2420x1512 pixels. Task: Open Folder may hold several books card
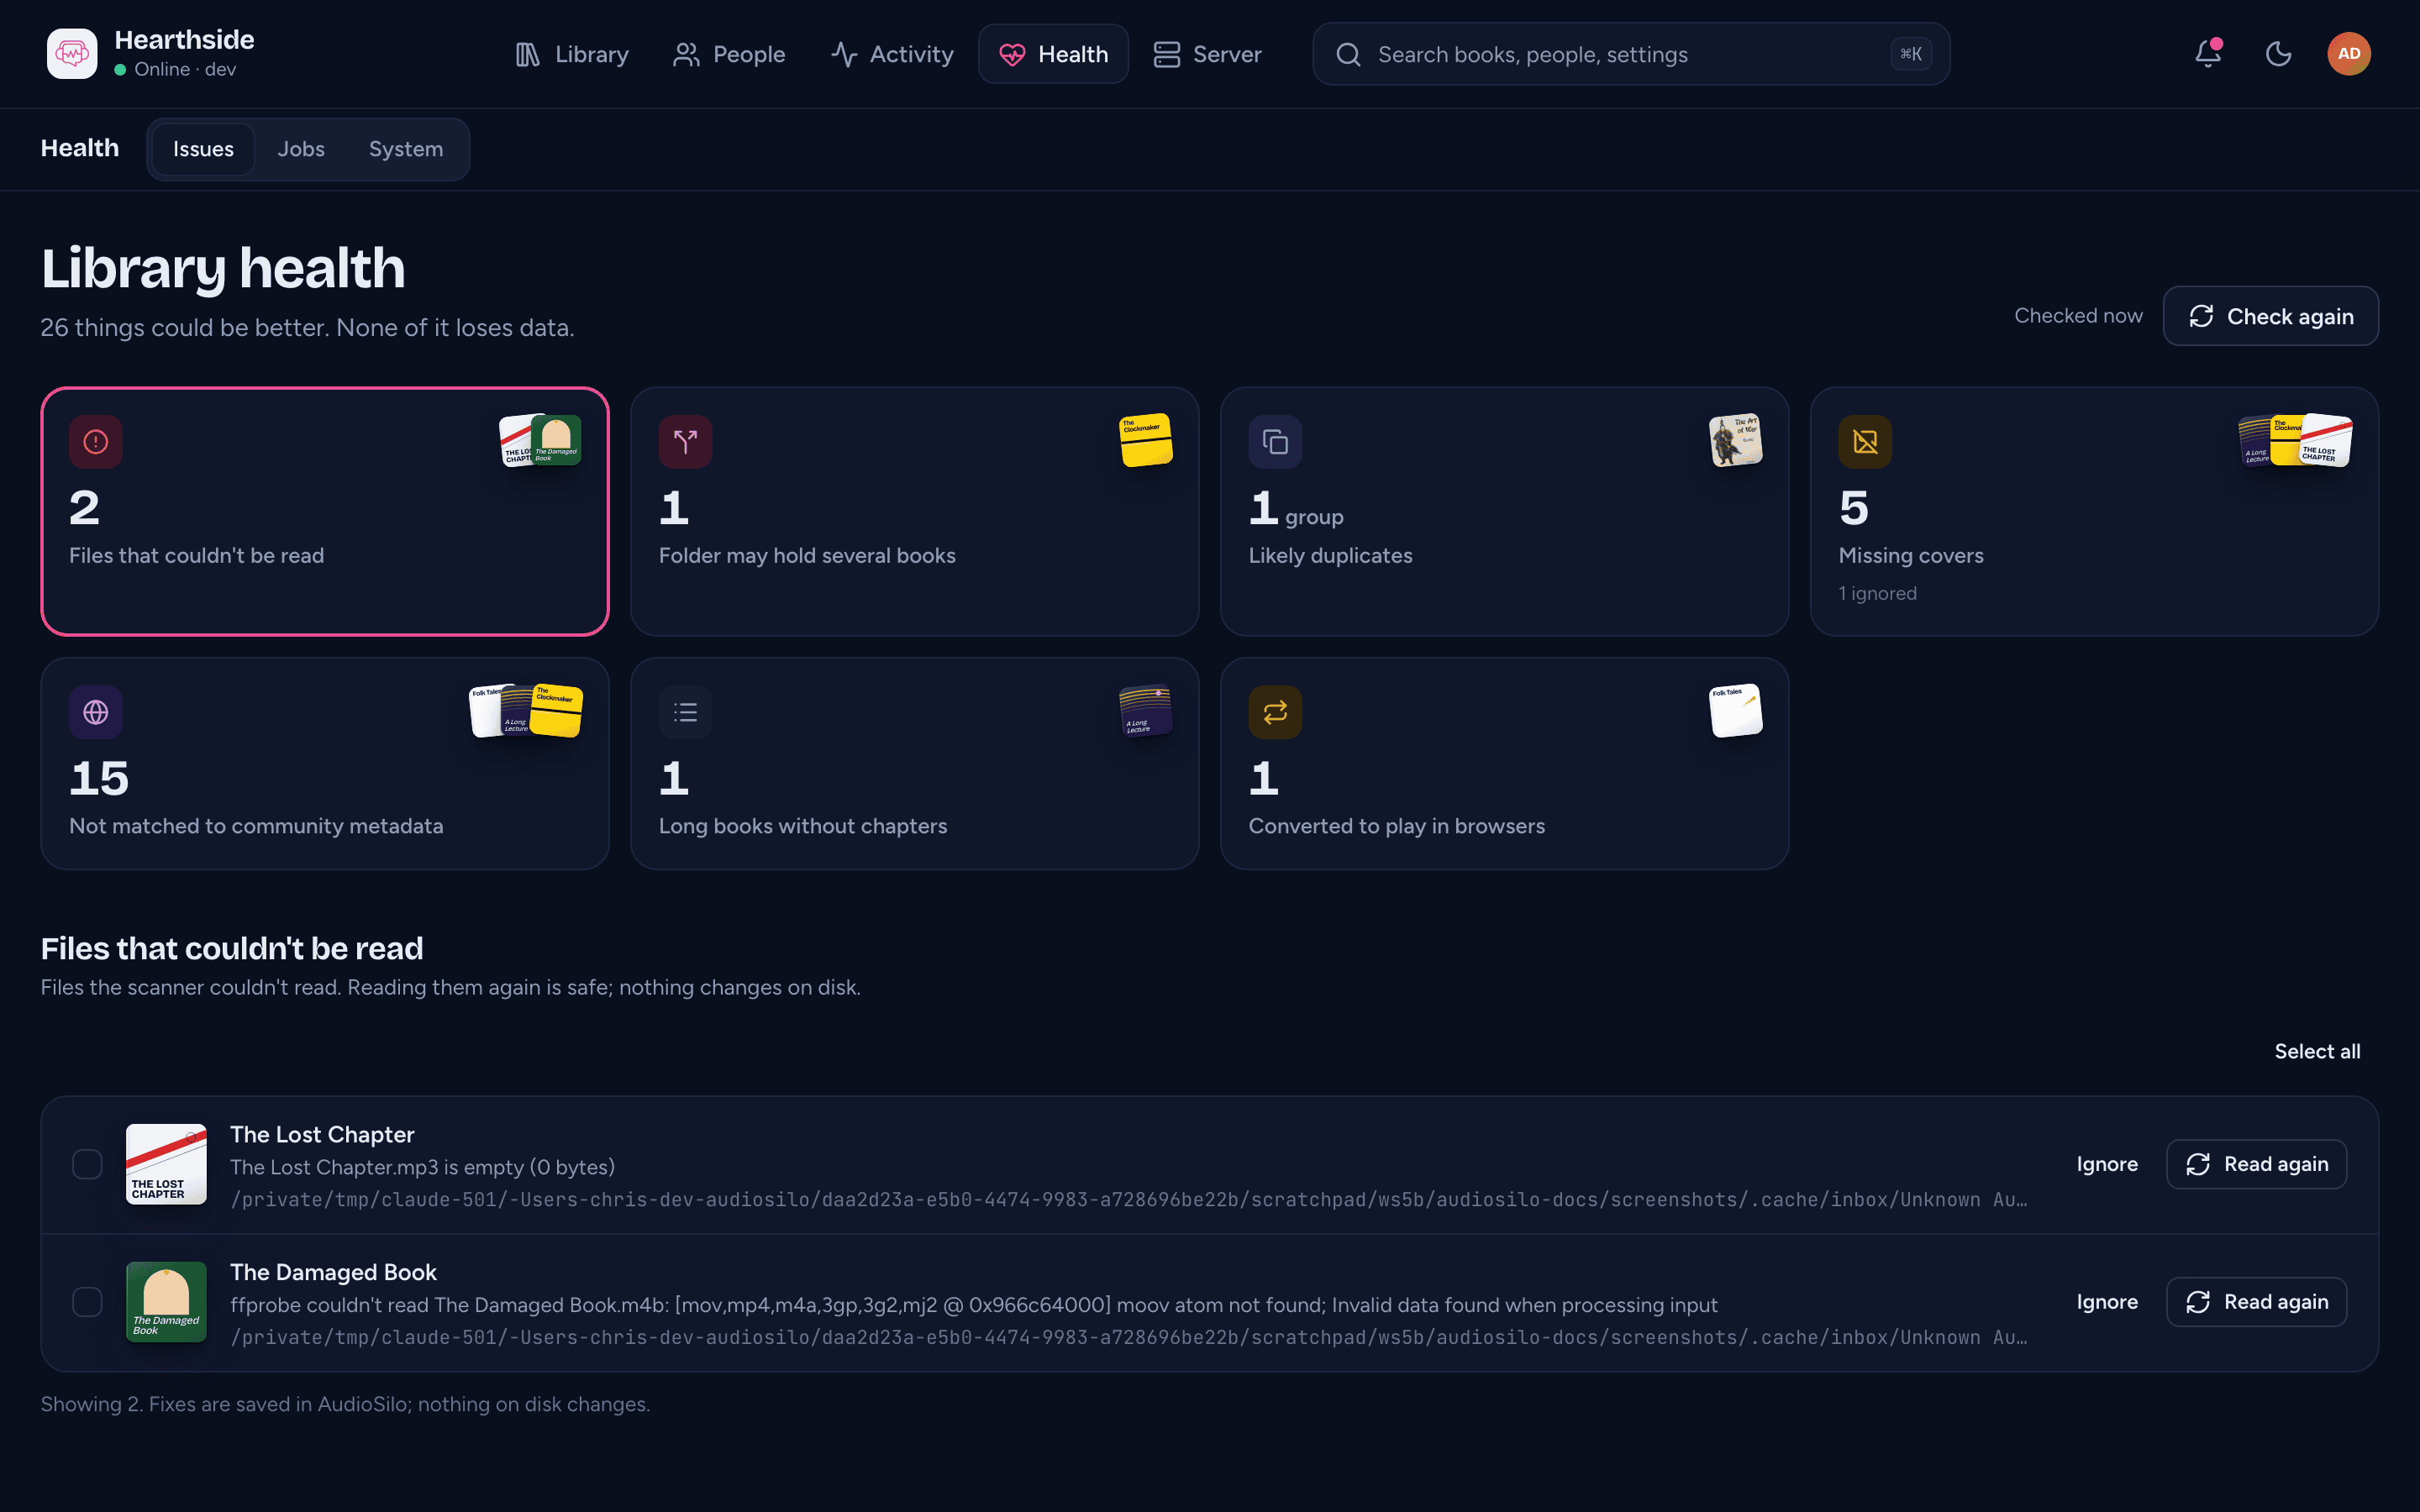(x=914, y=511)
